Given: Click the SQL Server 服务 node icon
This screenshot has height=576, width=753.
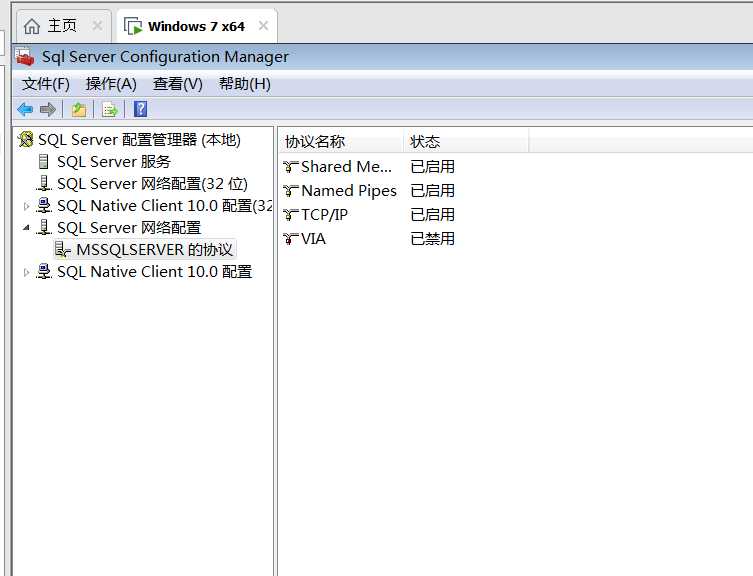Looking at the screenshot, I should tap(44, 162).
